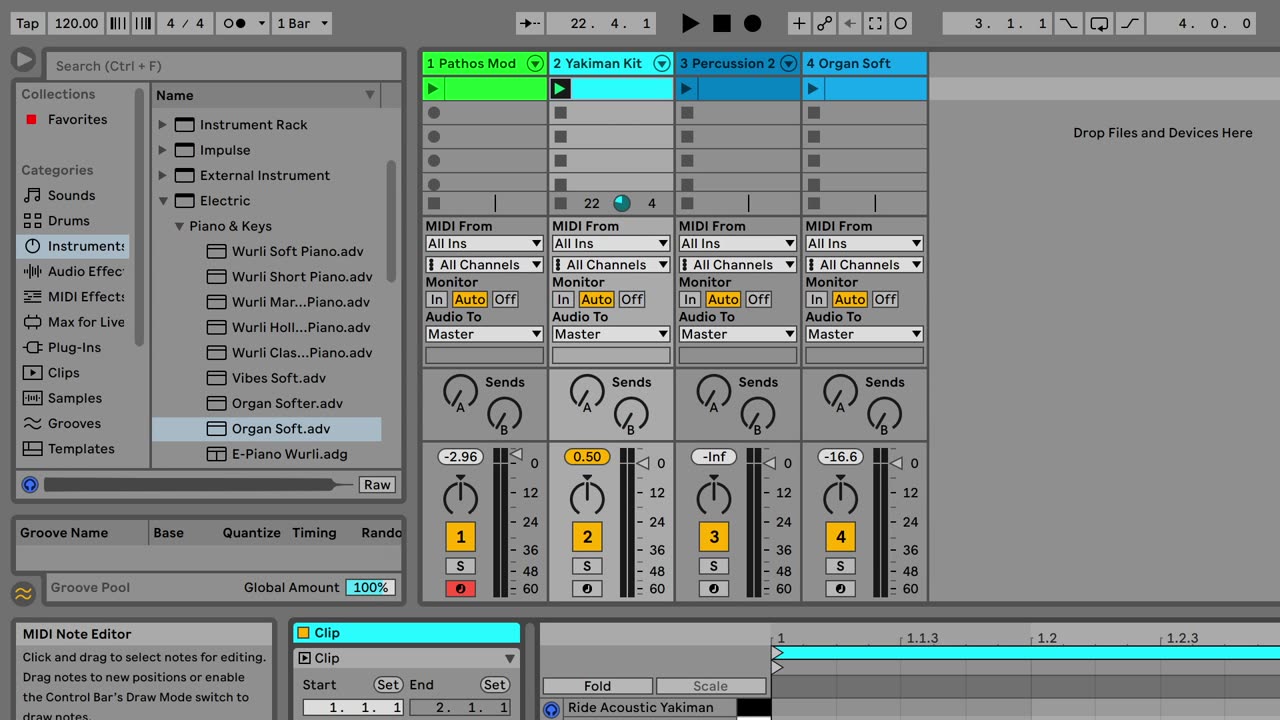Click the Tap tempo button

coord(28,23)
